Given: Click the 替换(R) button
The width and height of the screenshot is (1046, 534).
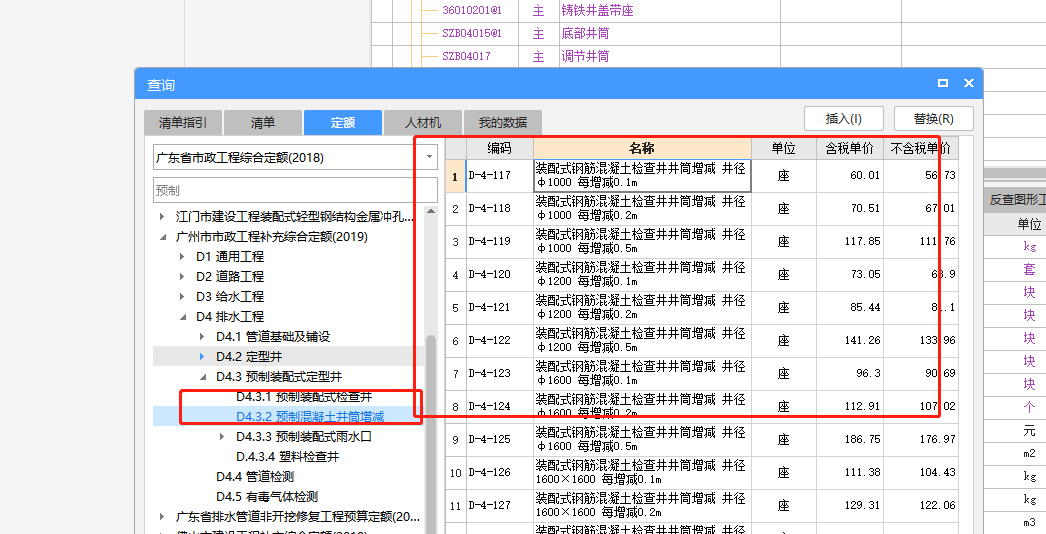Looking at the screenshot, I should click(x=934, y=119).
